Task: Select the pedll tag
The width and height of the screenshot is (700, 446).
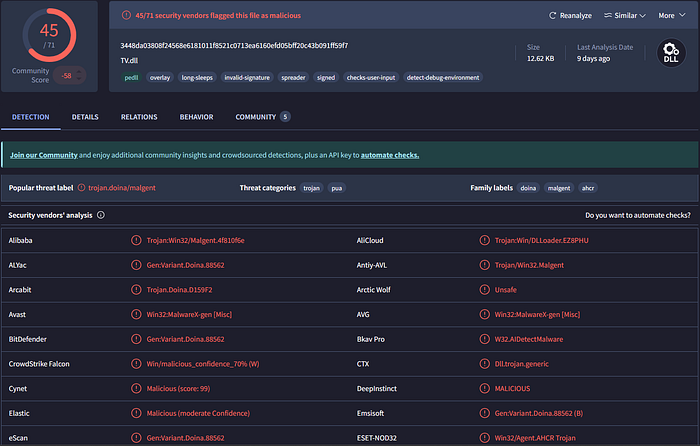Action: [131, 78]
